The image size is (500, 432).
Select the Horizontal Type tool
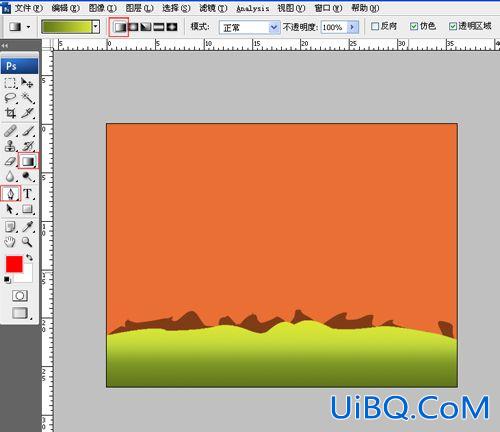pyautogui.click(x=28, y=193)
